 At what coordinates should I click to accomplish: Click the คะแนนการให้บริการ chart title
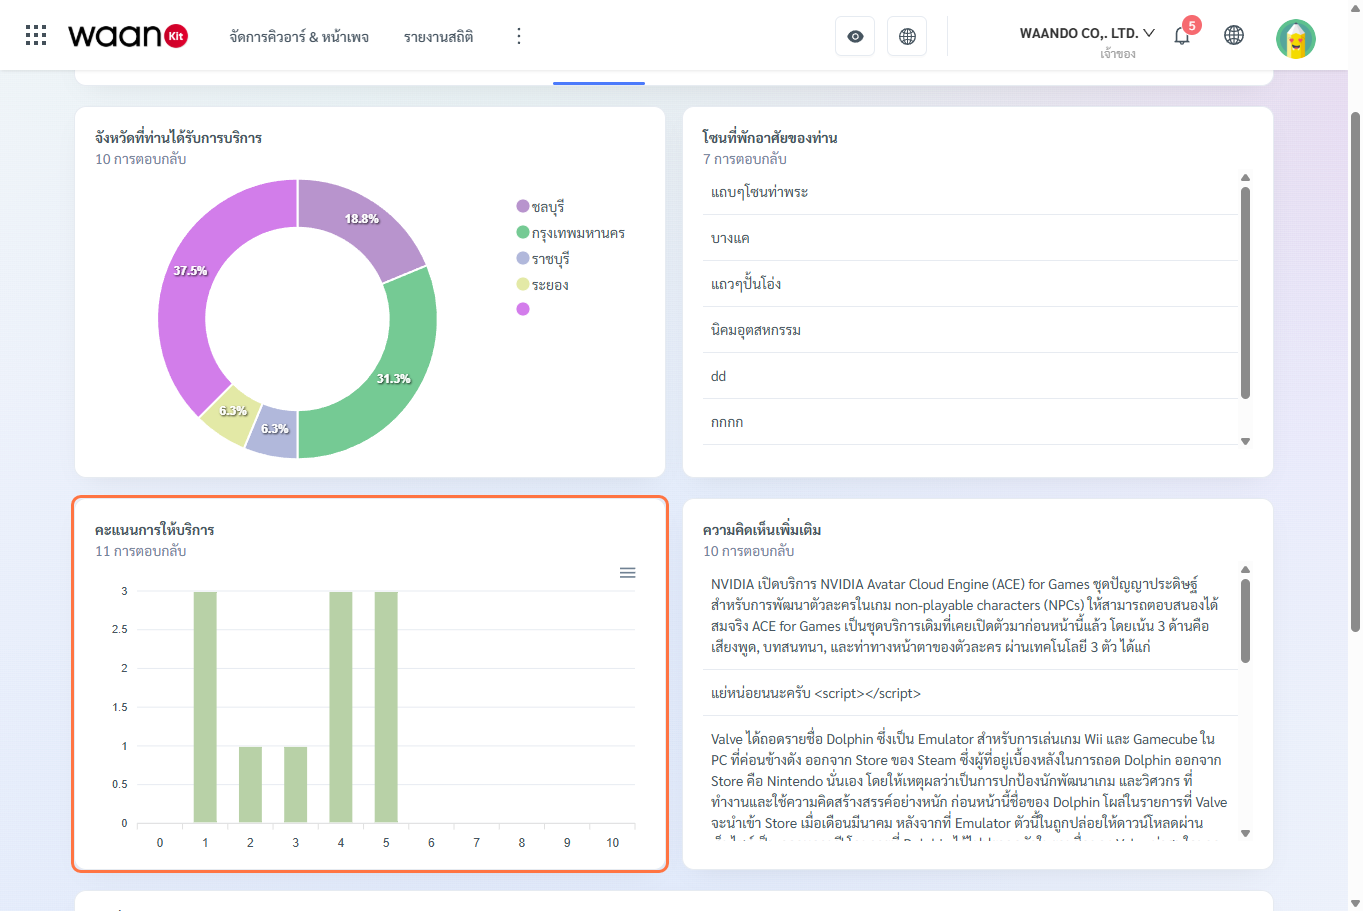pos(155,530)
